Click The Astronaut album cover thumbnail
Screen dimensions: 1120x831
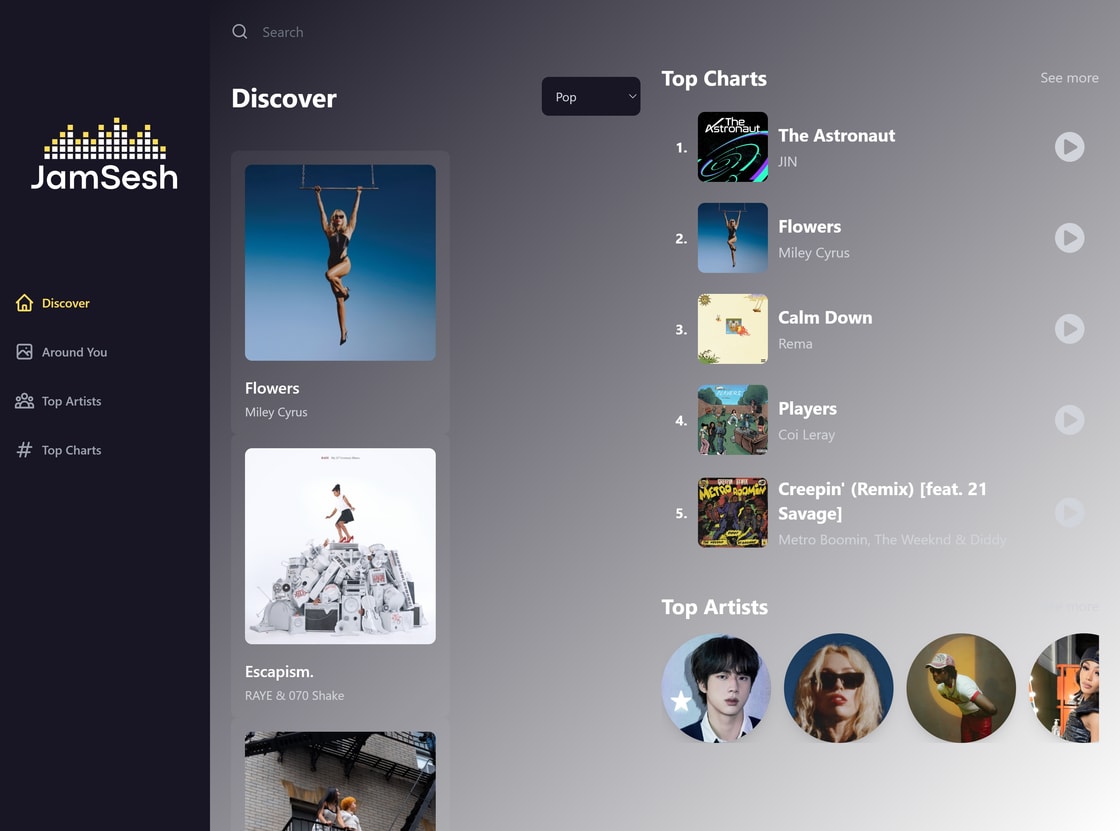click(733, 147)
